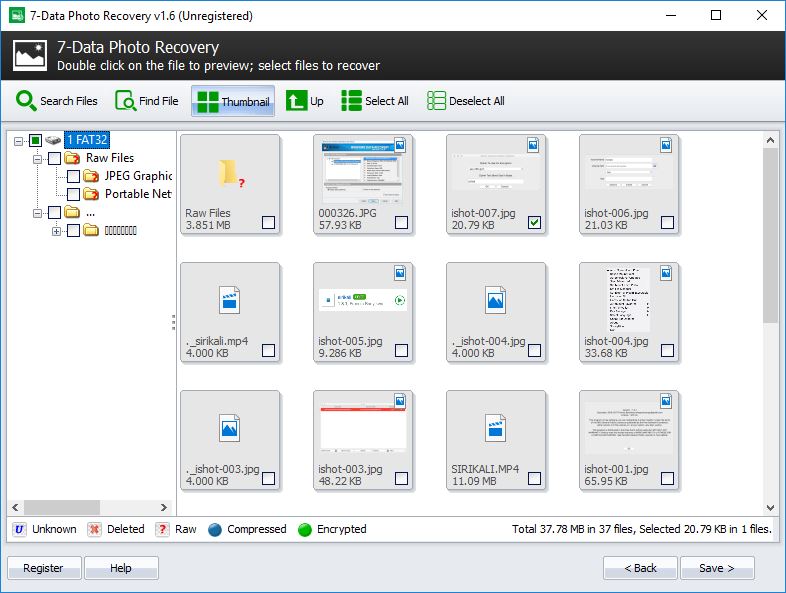Check the Portable Net tree checkbox
This screenshot has height=593, width=786.
pyautogui.click(x=73, y=194)
